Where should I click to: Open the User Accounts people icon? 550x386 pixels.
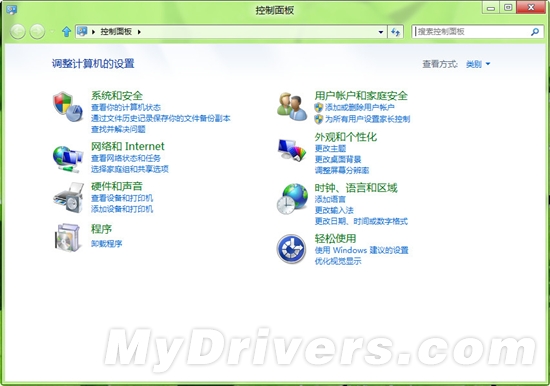tap(291, 107)
